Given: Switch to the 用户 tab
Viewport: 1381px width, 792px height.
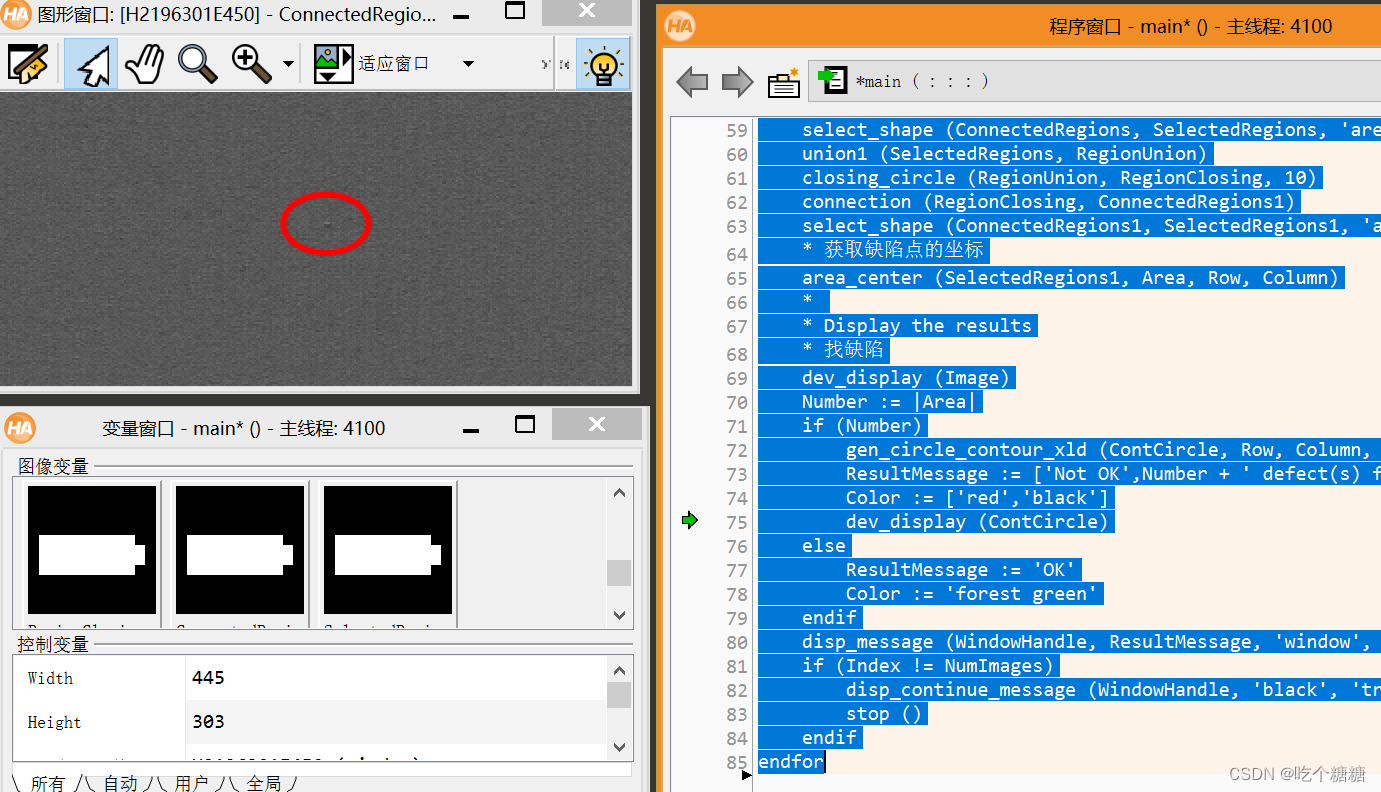Looking at the screenshot, I should pos(191,783).
